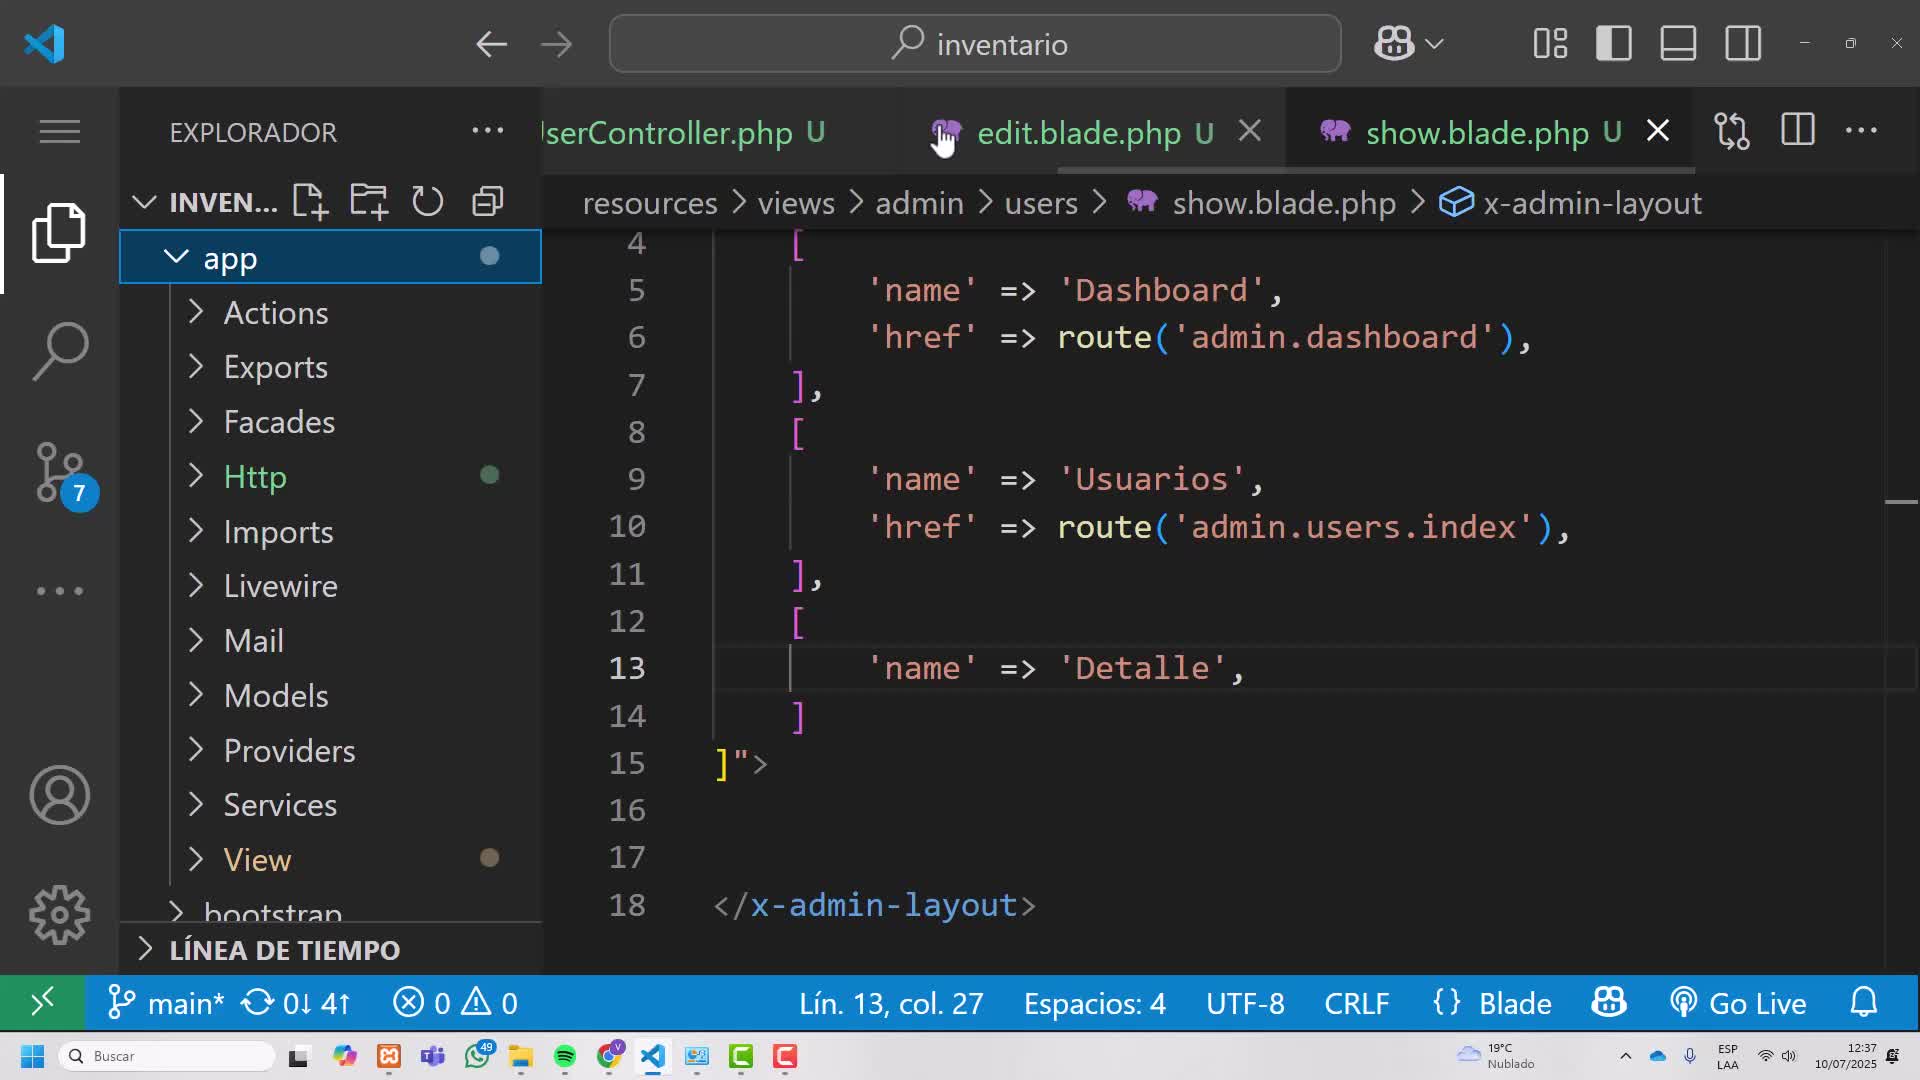Close the show.blade.php tab
The width and height of the screenshot is (1920, 1080).
pos(1658,131)
